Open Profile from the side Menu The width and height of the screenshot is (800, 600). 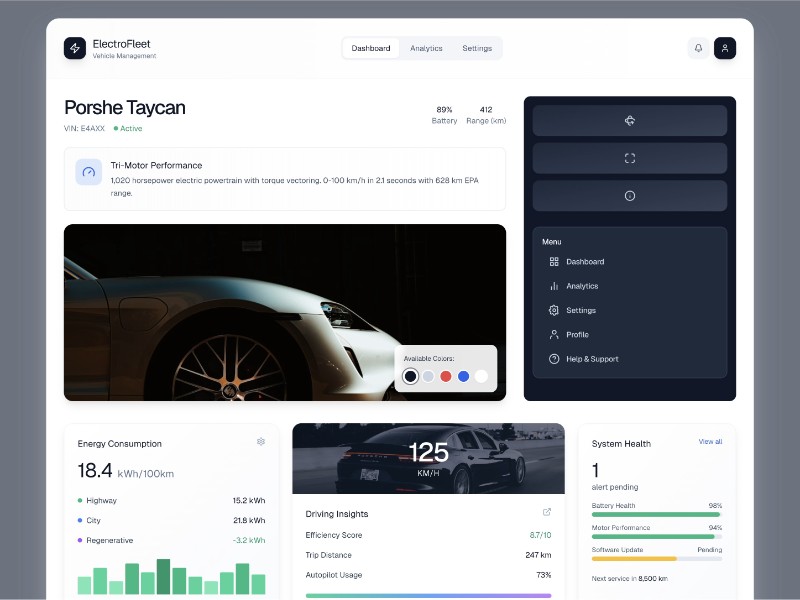[630, 335]
